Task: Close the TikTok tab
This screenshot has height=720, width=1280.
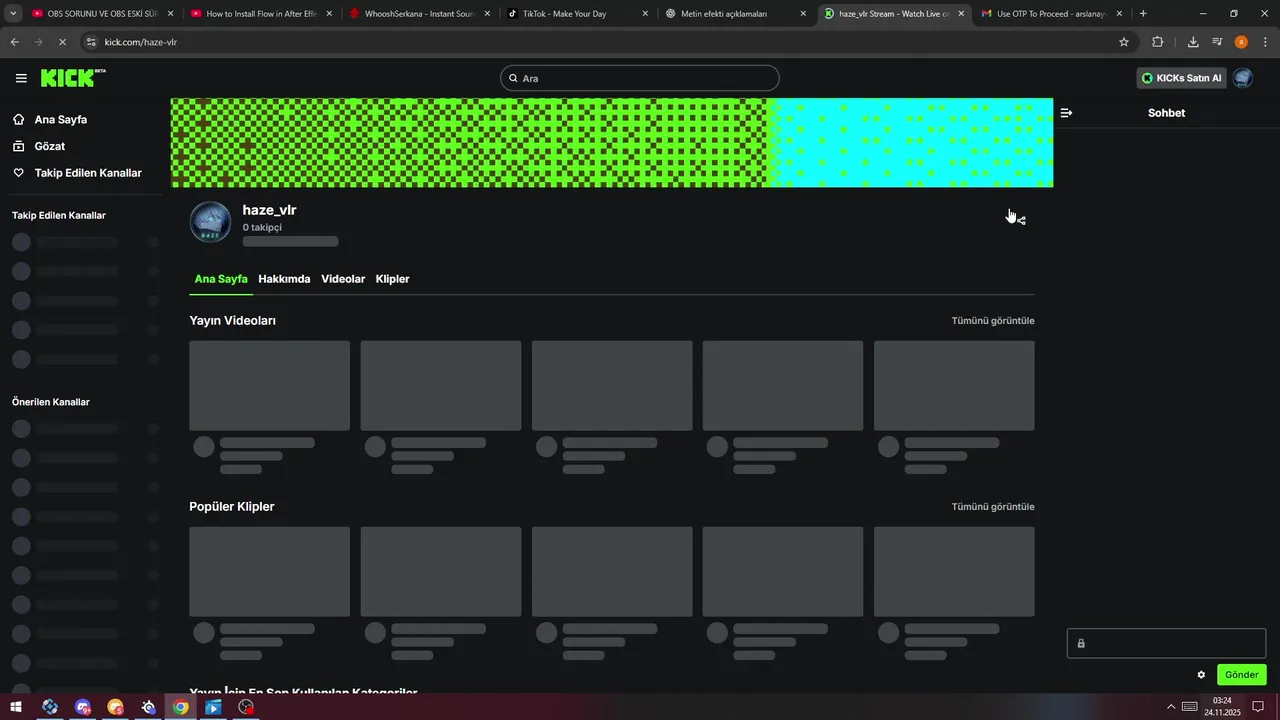Action: [x=645, y=14]
